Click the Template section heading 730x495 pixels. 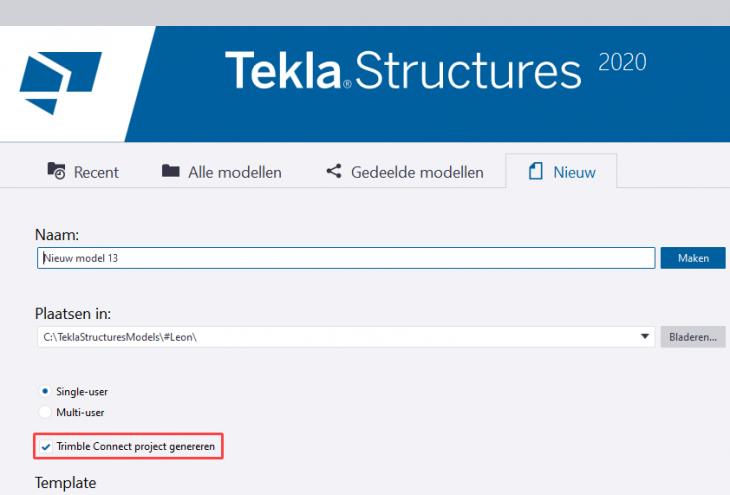66,482
